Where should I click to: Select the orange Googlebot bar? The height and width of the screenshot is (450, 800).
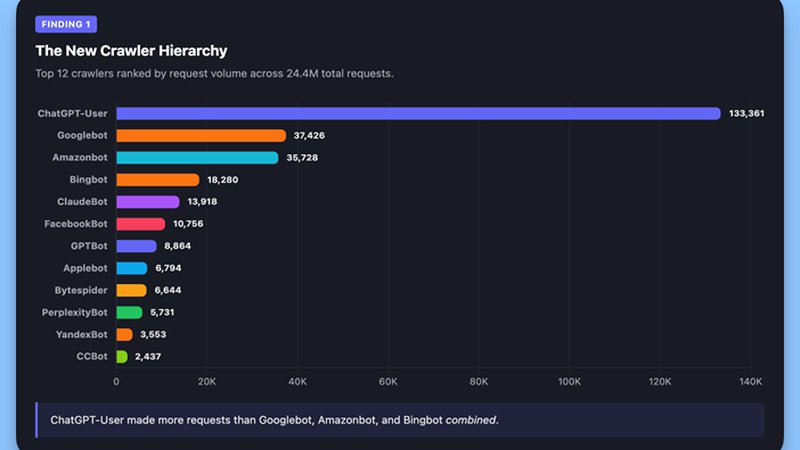[x=201, y=135]
